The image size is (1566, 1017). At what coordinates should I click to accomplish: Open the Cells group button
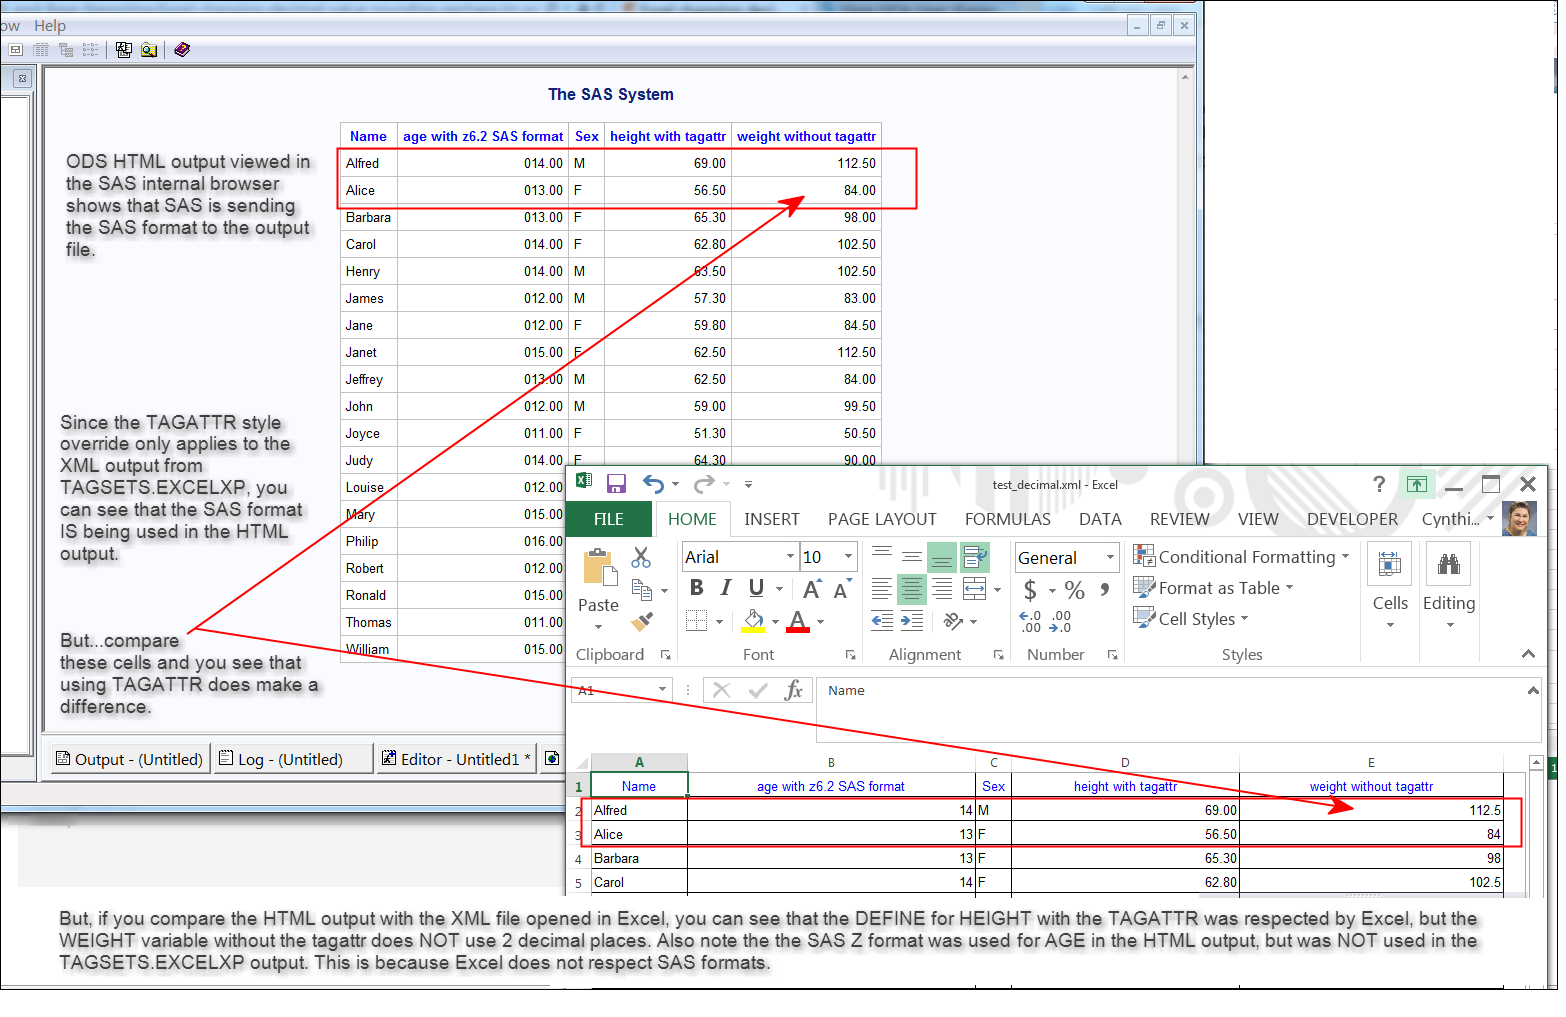coord(1390,588)
